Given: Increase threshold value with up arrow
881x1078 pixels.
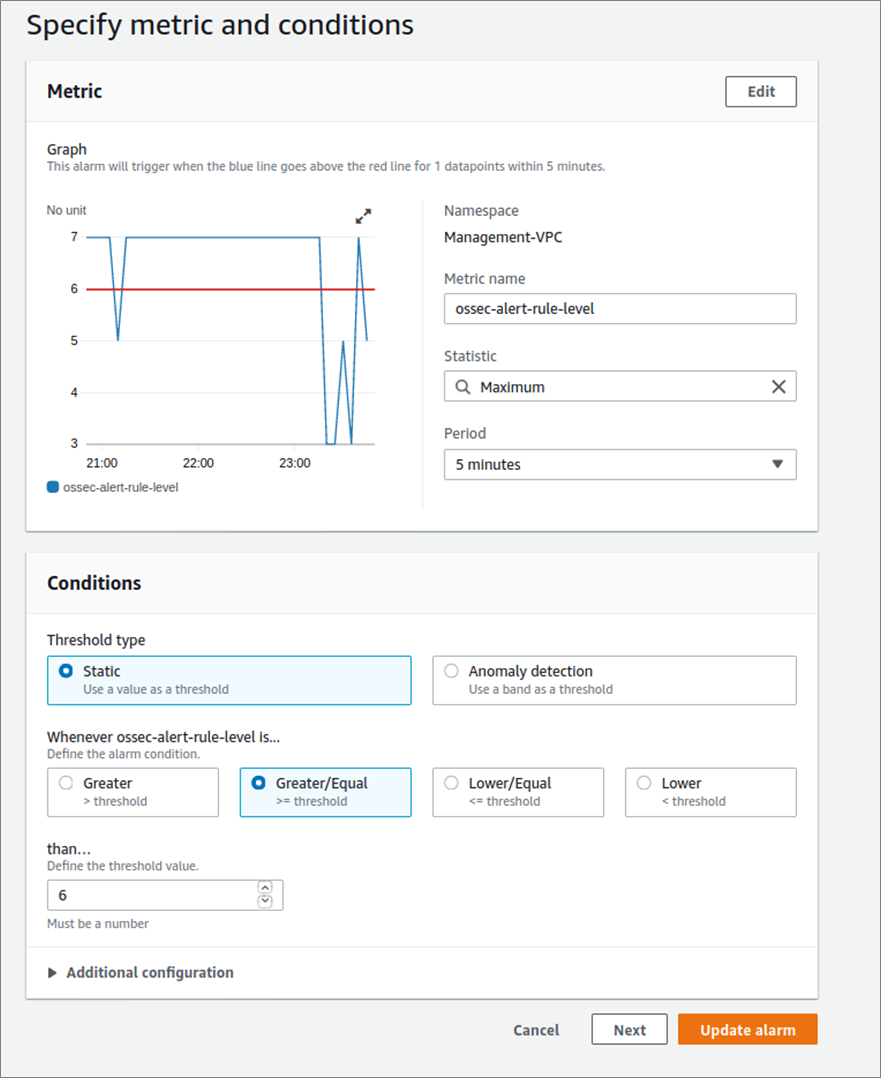Looking at the screenshot, I should (x=265, y=888).
